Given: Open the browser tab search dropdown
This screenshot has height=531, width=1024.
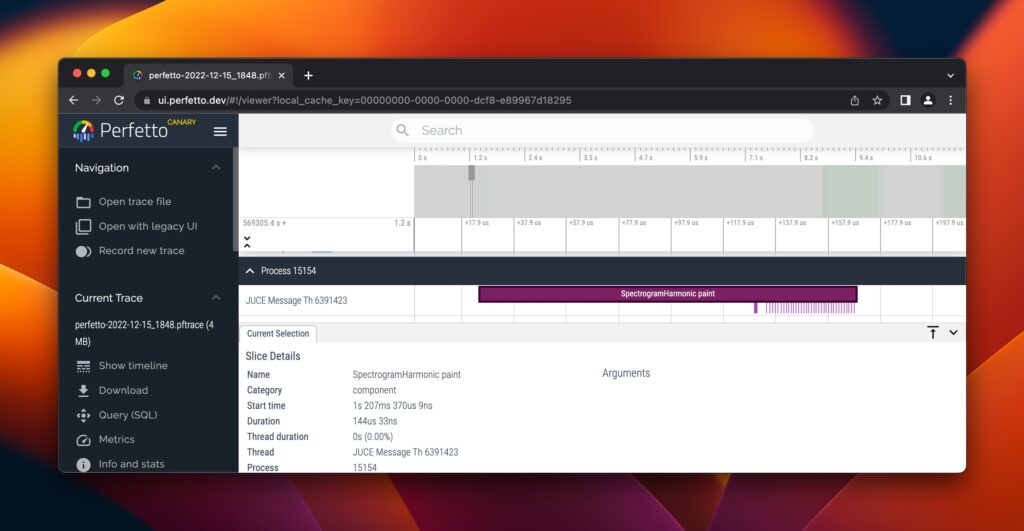Looking at the screenshot, I should coord(950,76).
